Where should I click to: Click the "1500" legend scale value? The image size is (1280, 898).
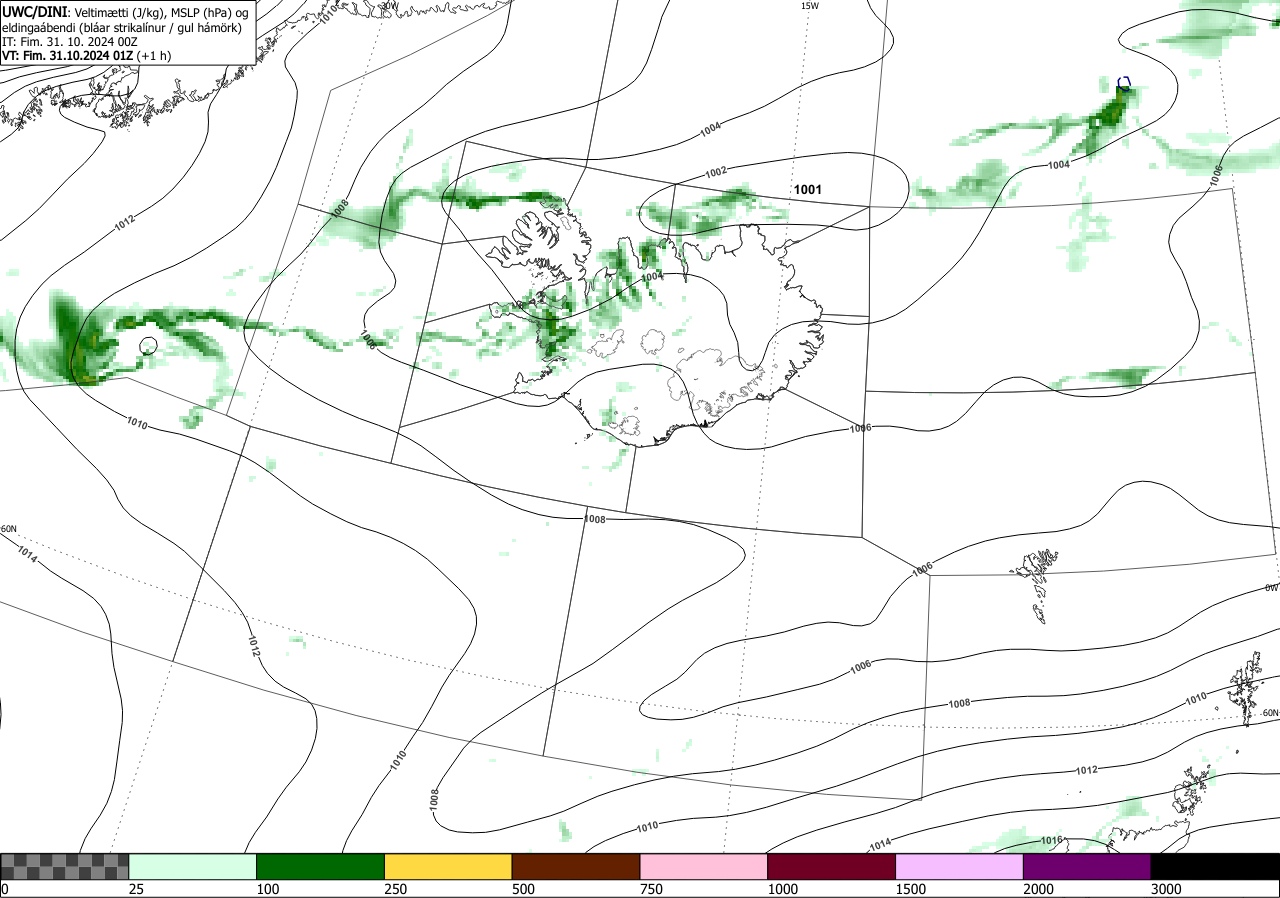click(911, 889)
